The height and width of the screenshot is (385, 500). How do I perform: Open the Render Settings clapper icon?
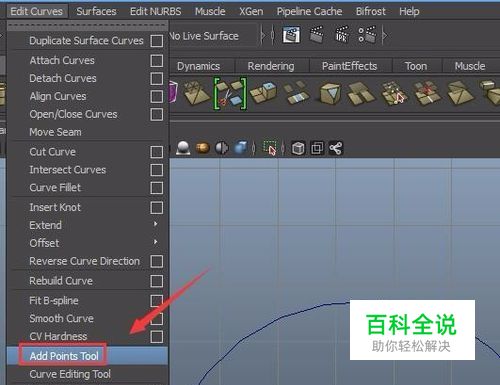pos(367,35)
